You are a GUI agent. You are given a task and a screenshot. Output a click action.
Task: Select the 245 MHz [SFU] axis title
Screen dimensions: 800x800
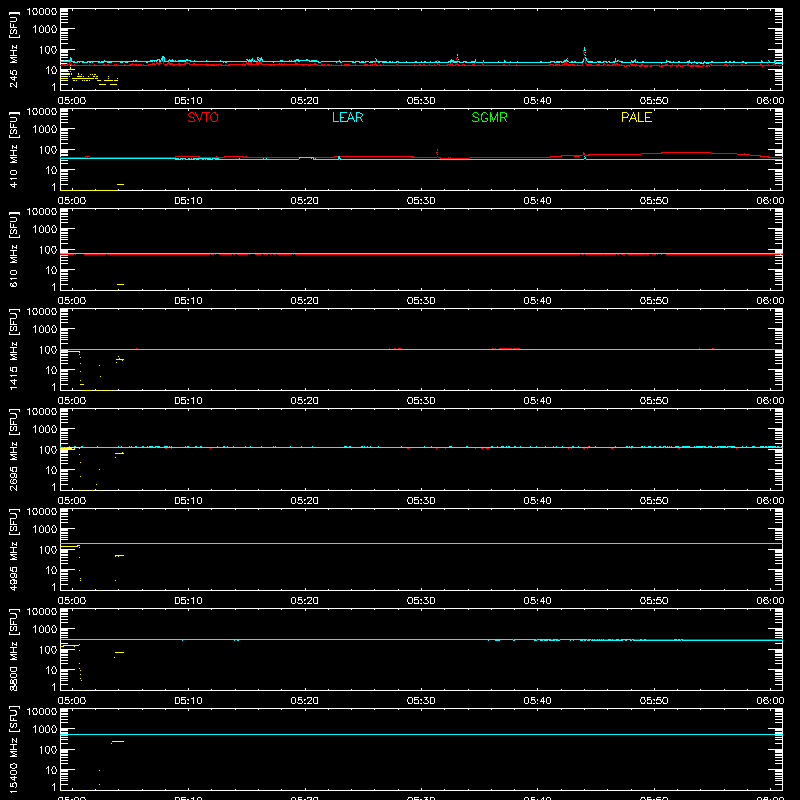[14, 49]
